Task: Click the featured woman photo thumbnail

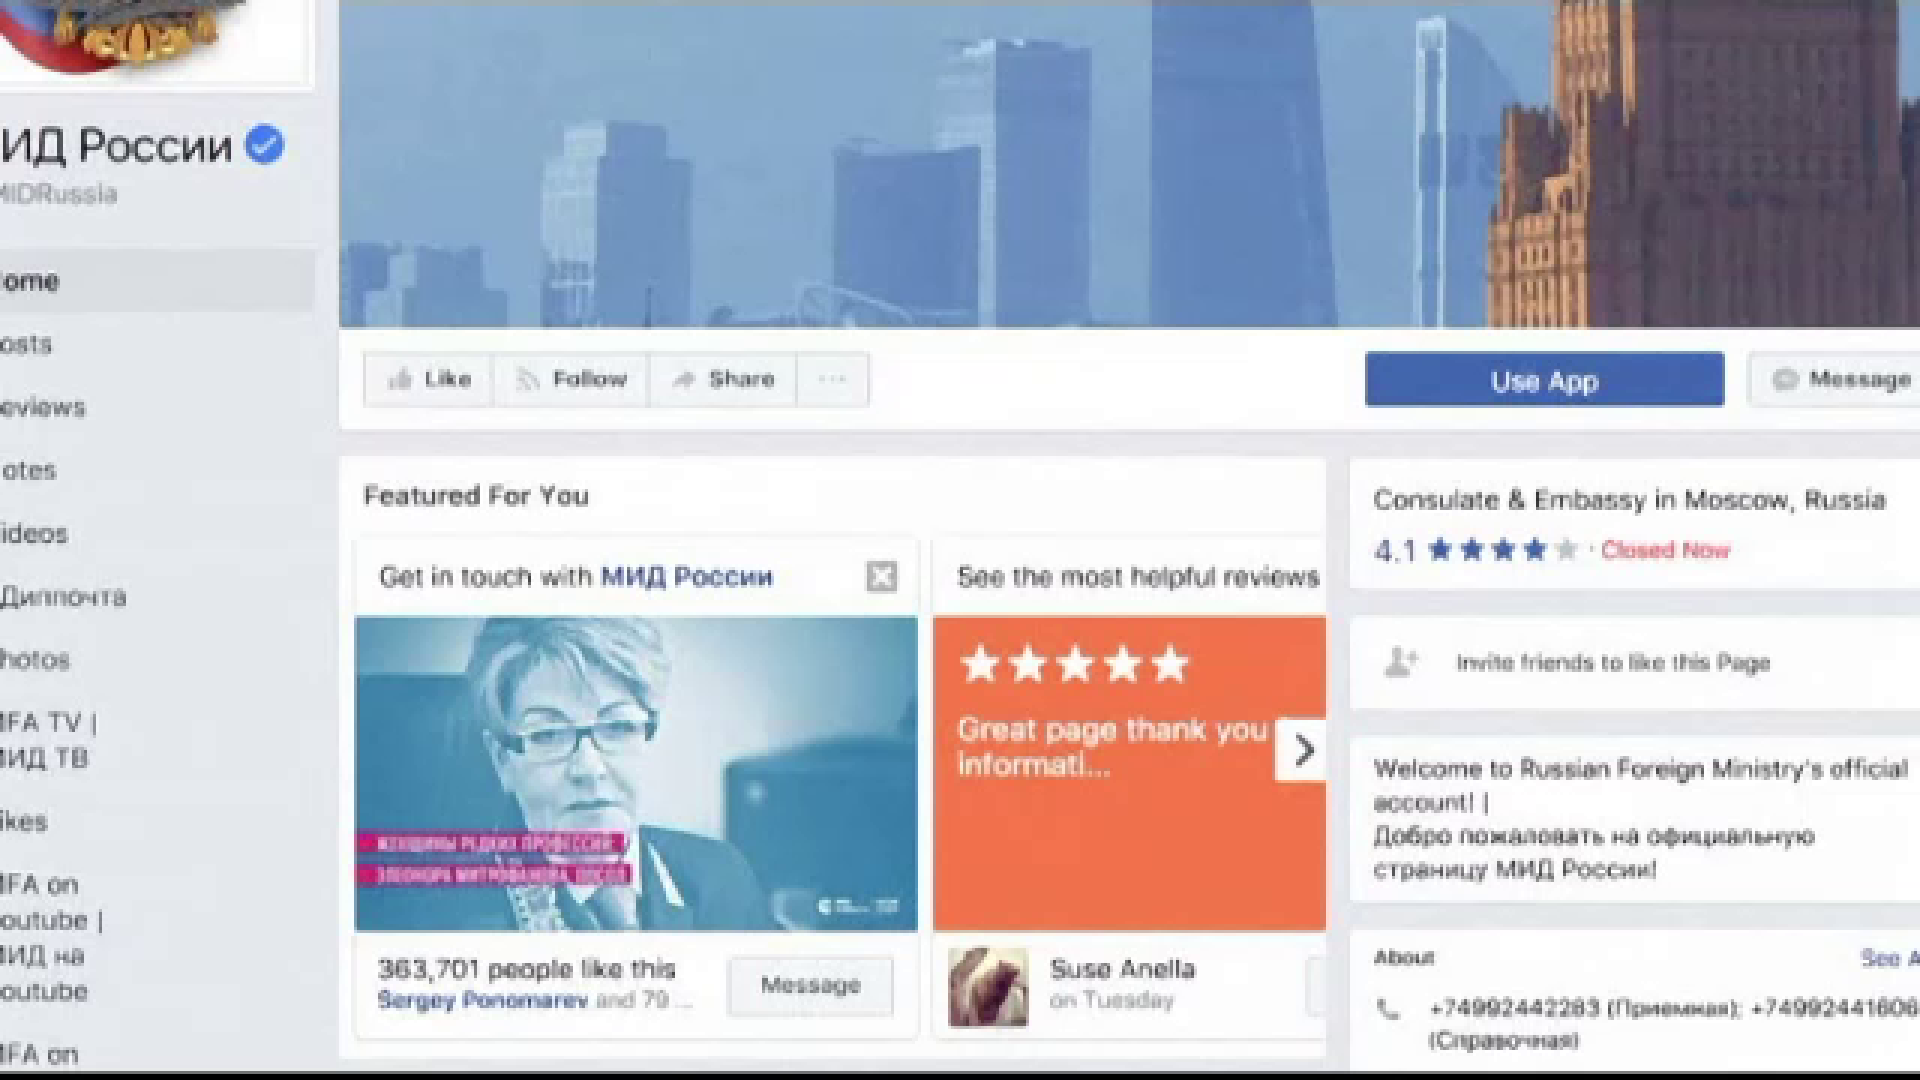Action: (x=636, y=773)
